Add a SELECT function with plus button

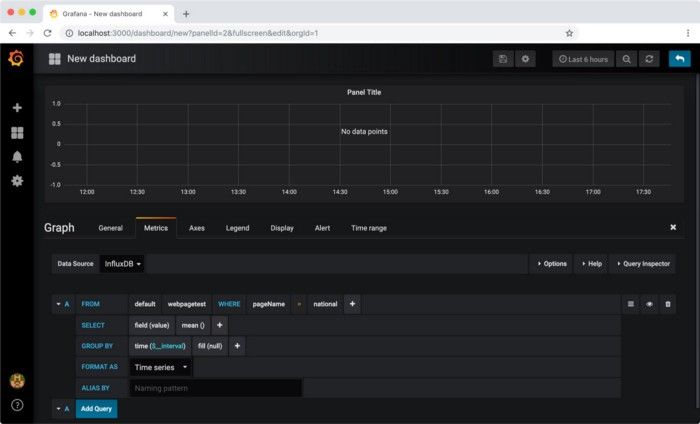(x=219, y=325)
